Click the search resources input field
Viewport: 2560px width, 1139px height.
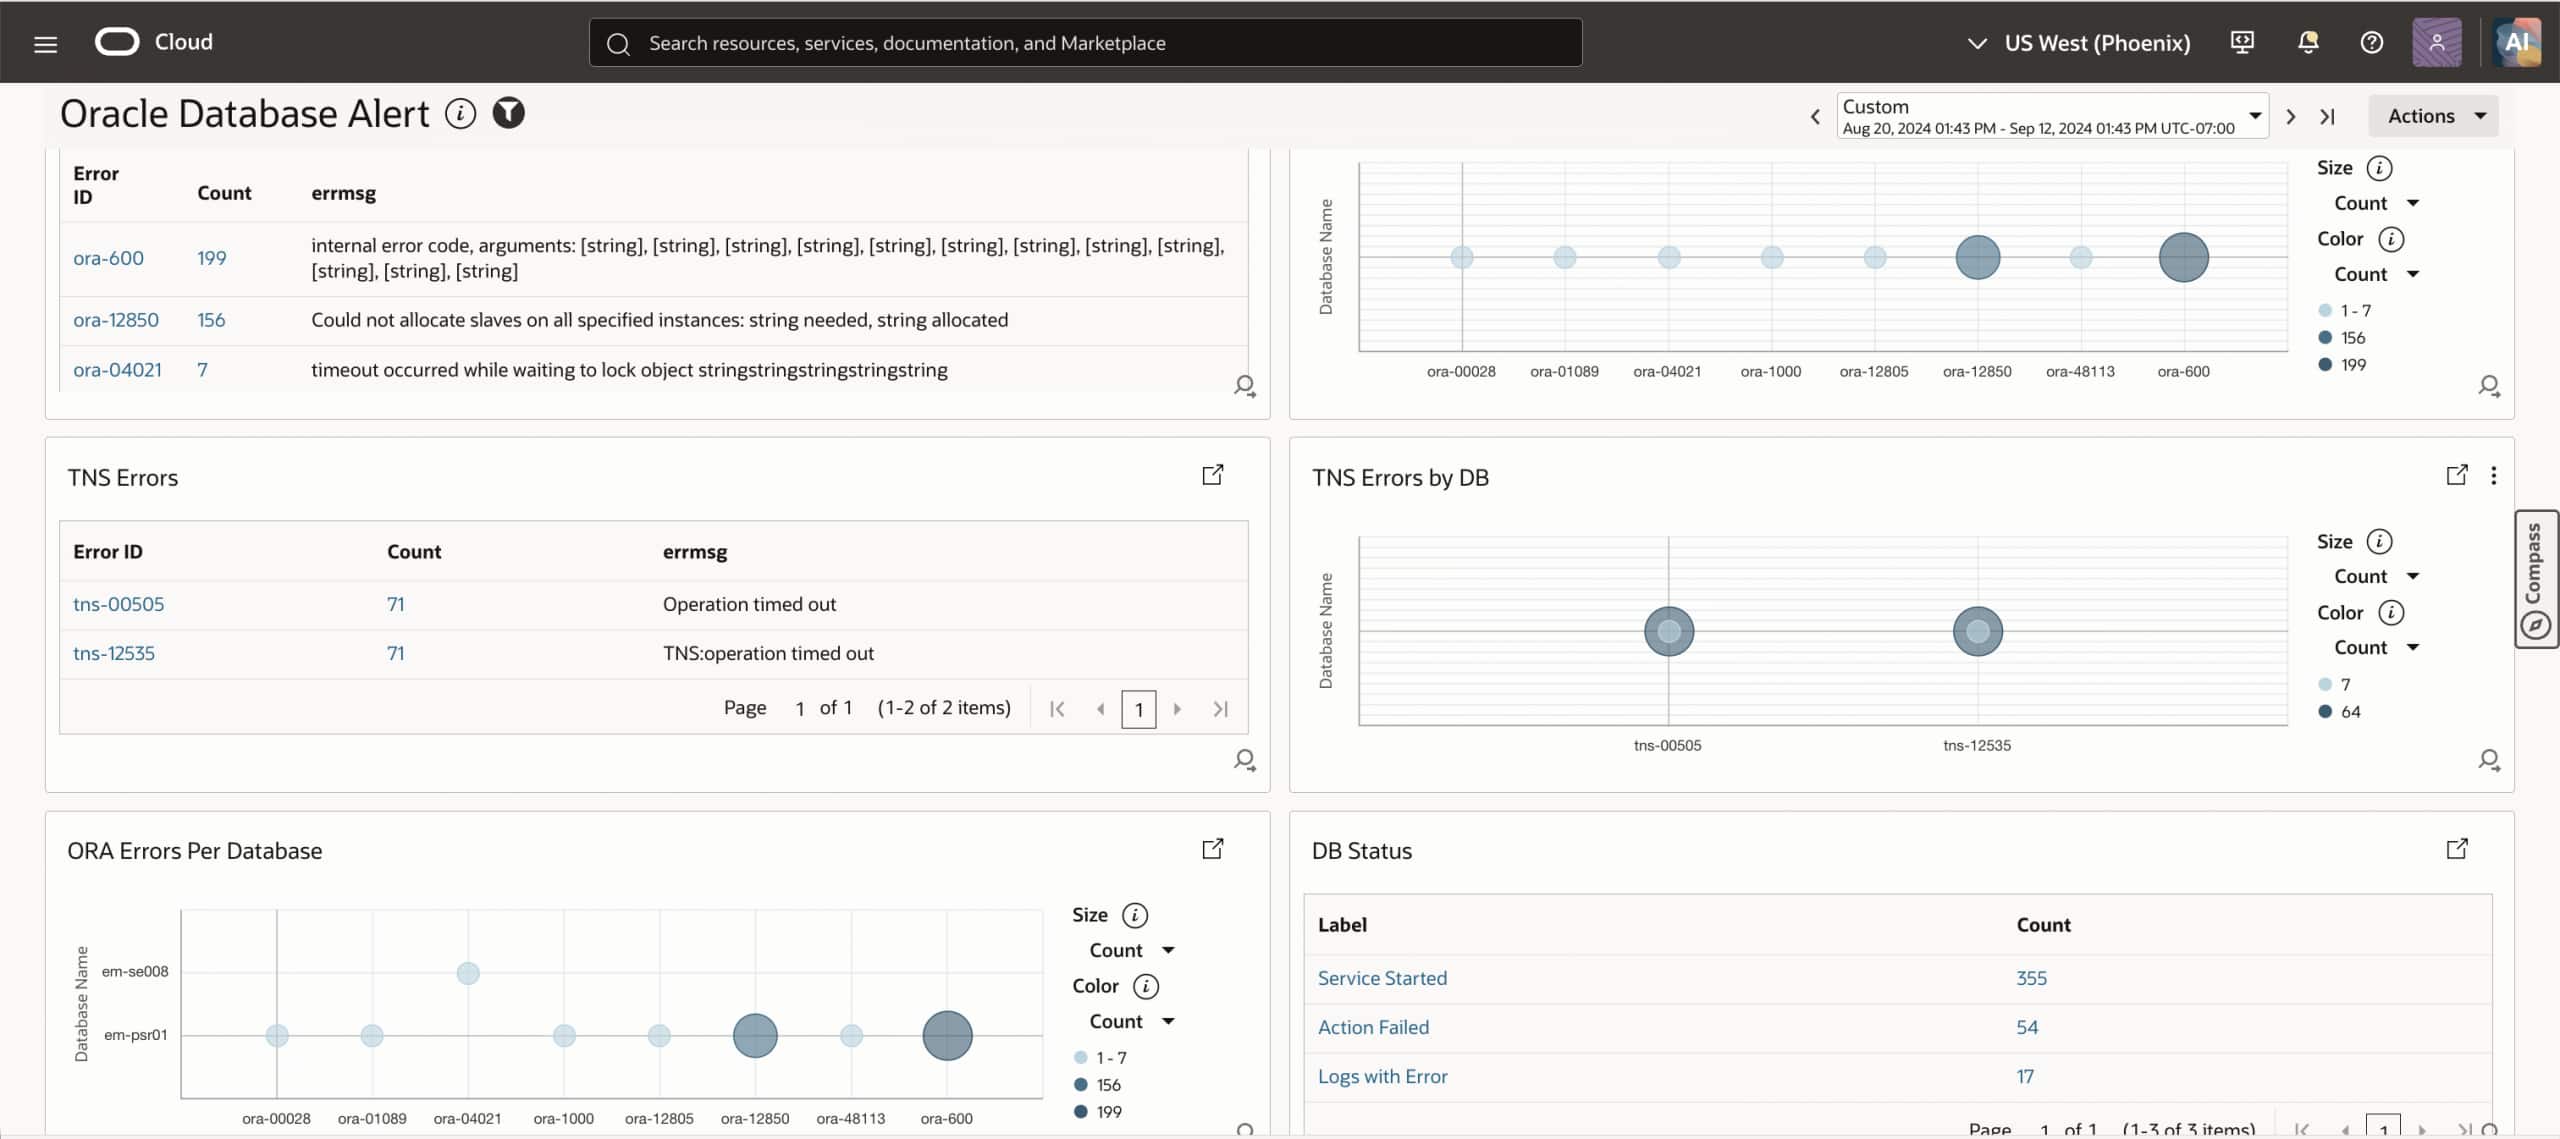1085,43
